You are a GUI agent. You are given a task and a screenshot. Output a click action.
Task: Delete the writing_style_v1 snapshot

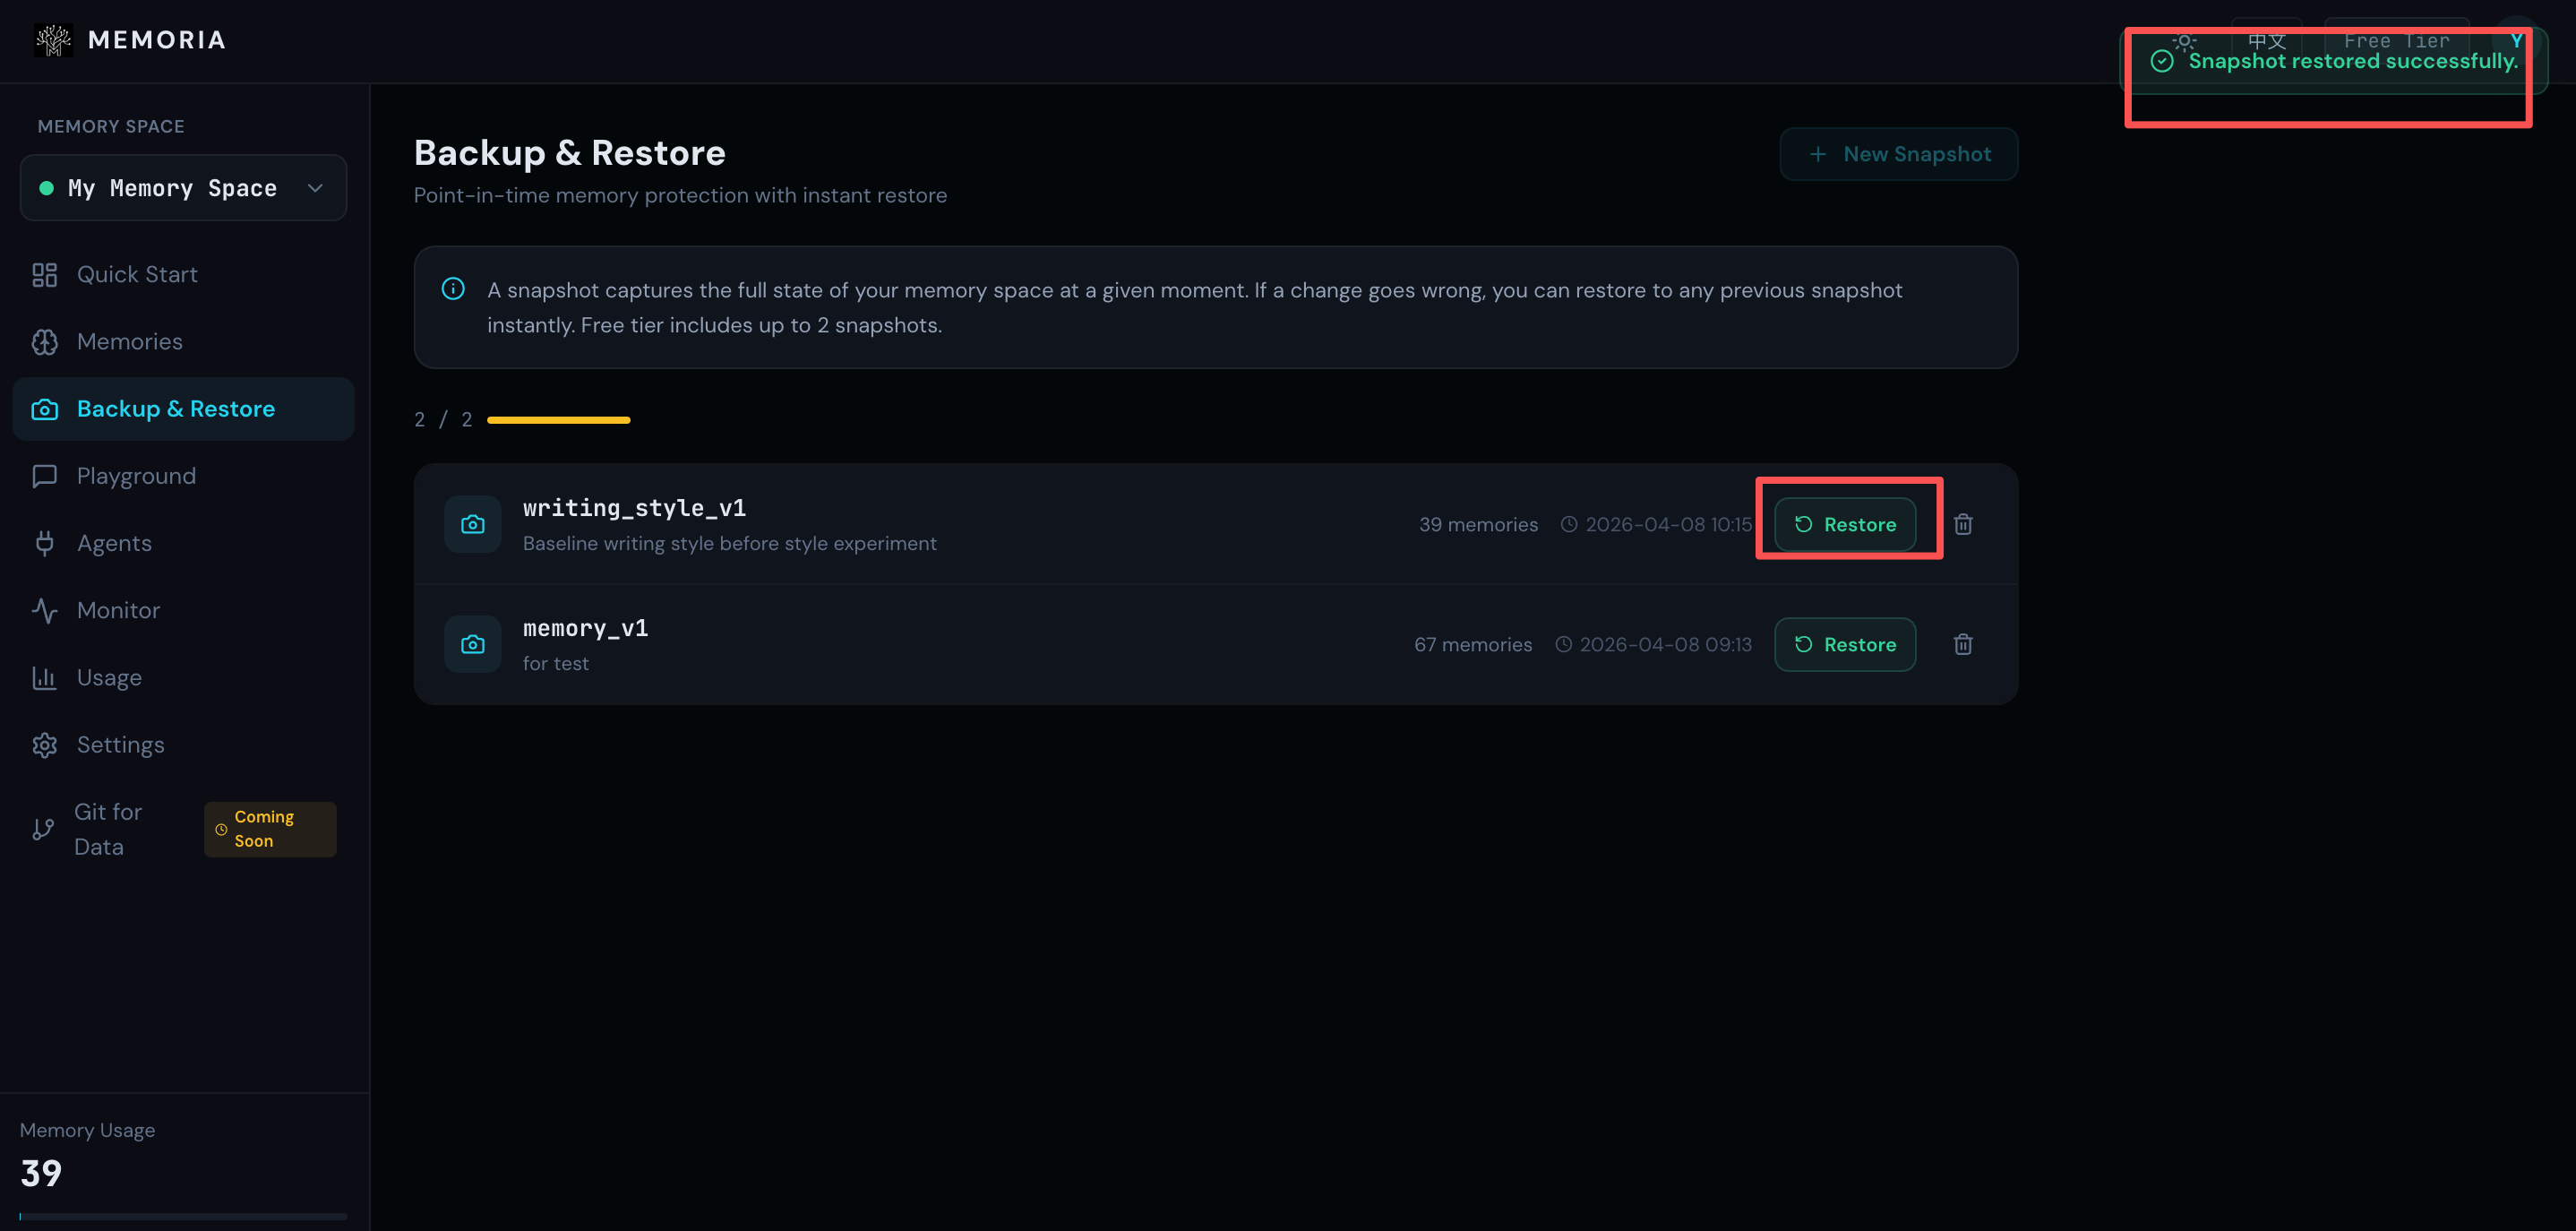point(1963,524)
